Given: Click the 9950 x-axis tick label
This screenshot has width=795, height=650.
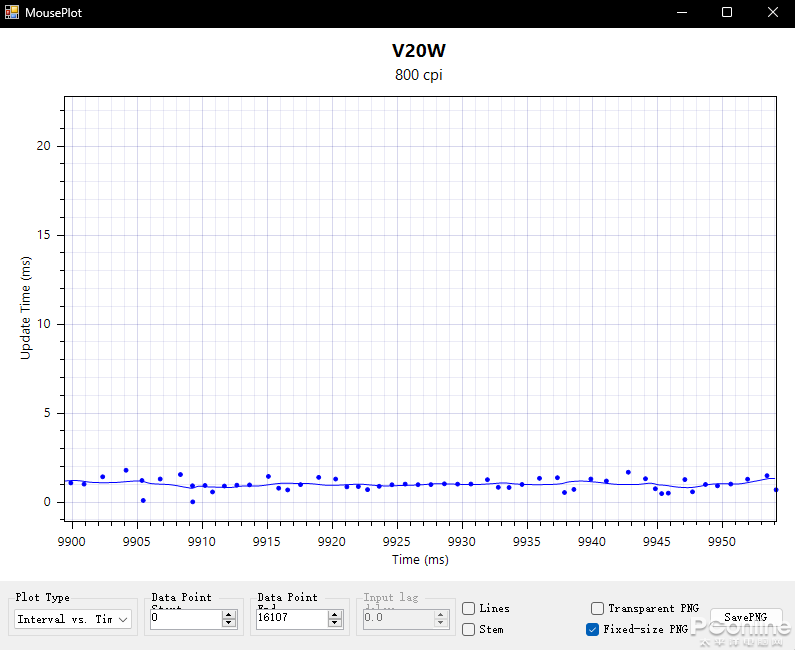Looking at the screenshot, I should tap(721, 541).
